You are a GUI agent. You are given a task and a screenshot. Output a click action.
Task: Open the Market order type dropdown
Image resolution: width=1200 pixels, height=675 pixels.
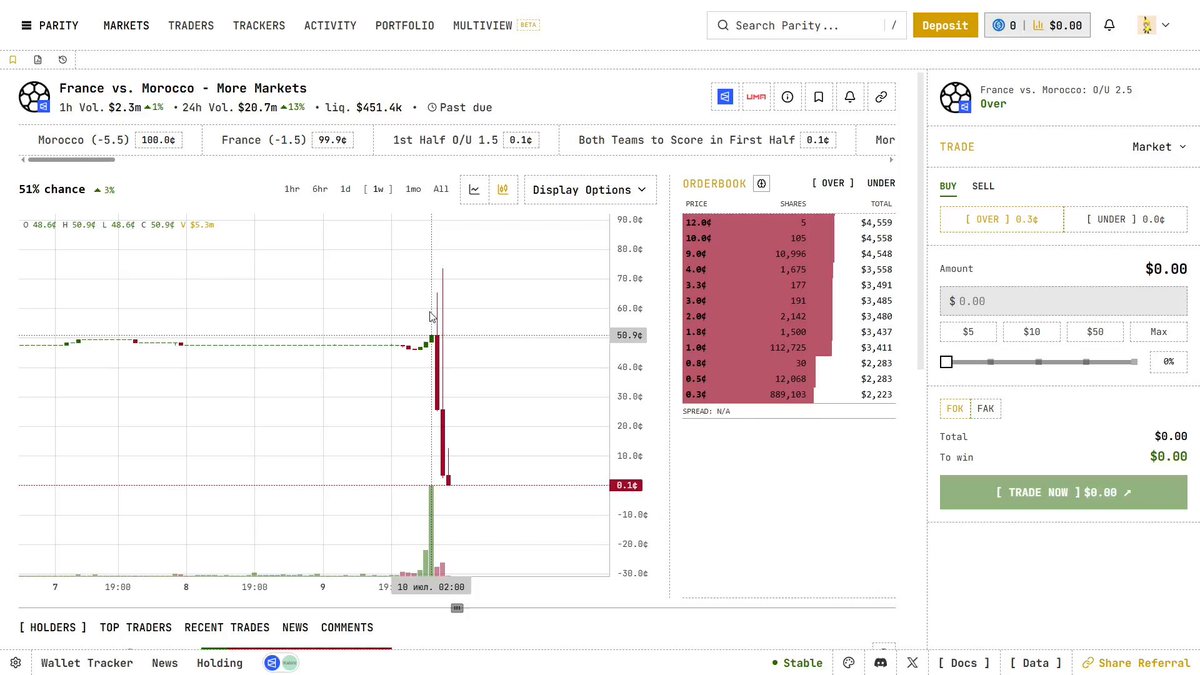[x=1159, y=147]
